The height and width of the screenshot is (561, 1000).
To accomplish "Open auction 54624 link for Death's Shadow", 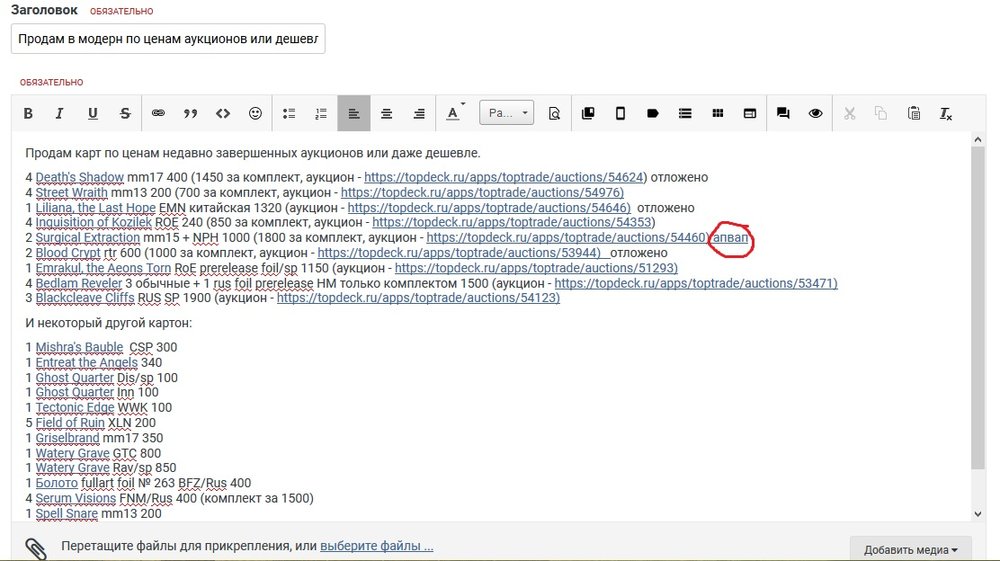I will tap(504, 177).
